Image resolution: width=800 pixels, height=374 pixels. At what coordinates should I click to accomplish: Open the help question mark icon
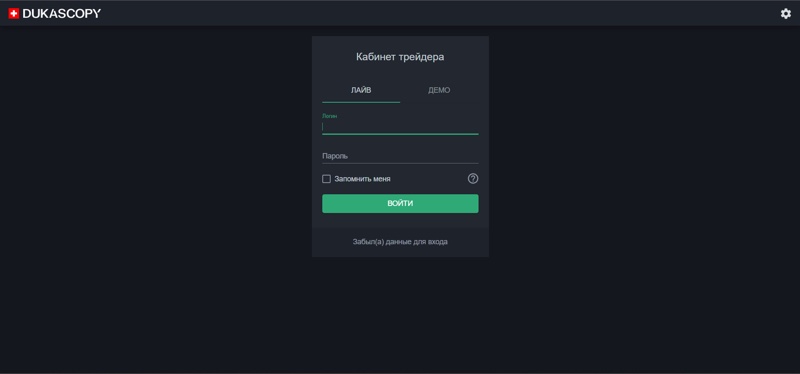point(473,179)
